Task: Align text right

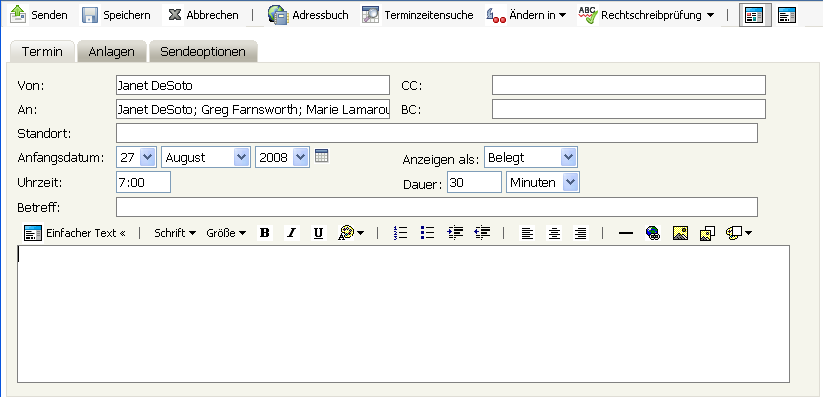Action: pos(581,233)
